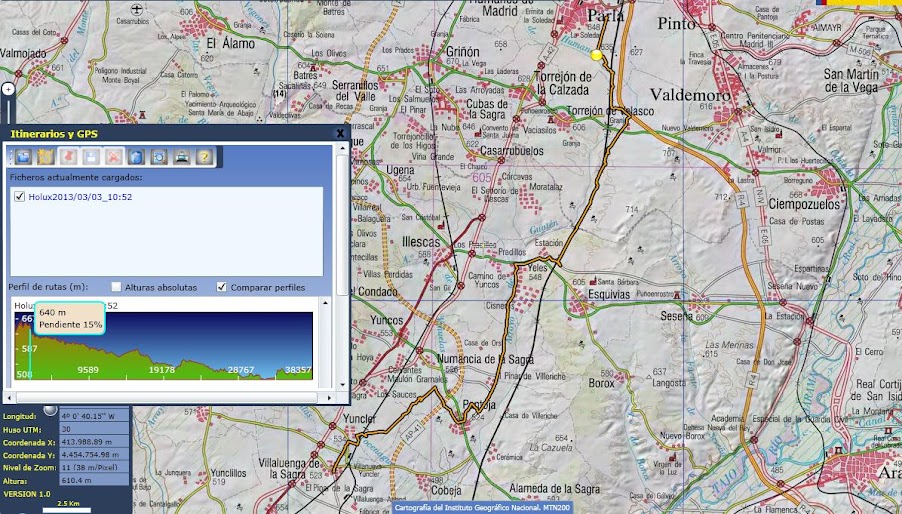
Task: Click the horizontal scrollbar thumb in the panel
Action: pyautogui.click(x=167, y=397)
